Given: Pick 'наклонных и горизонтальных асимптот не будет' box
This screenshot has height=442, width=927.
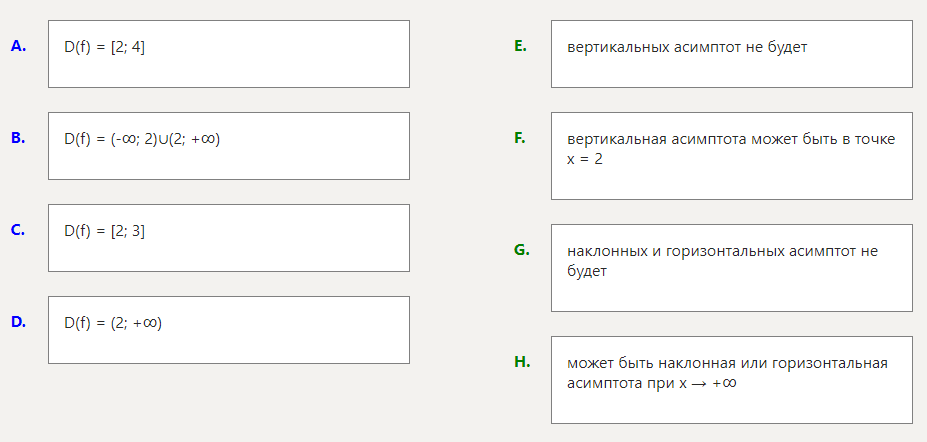Looking at the screenshot, I should click(731, 268).
